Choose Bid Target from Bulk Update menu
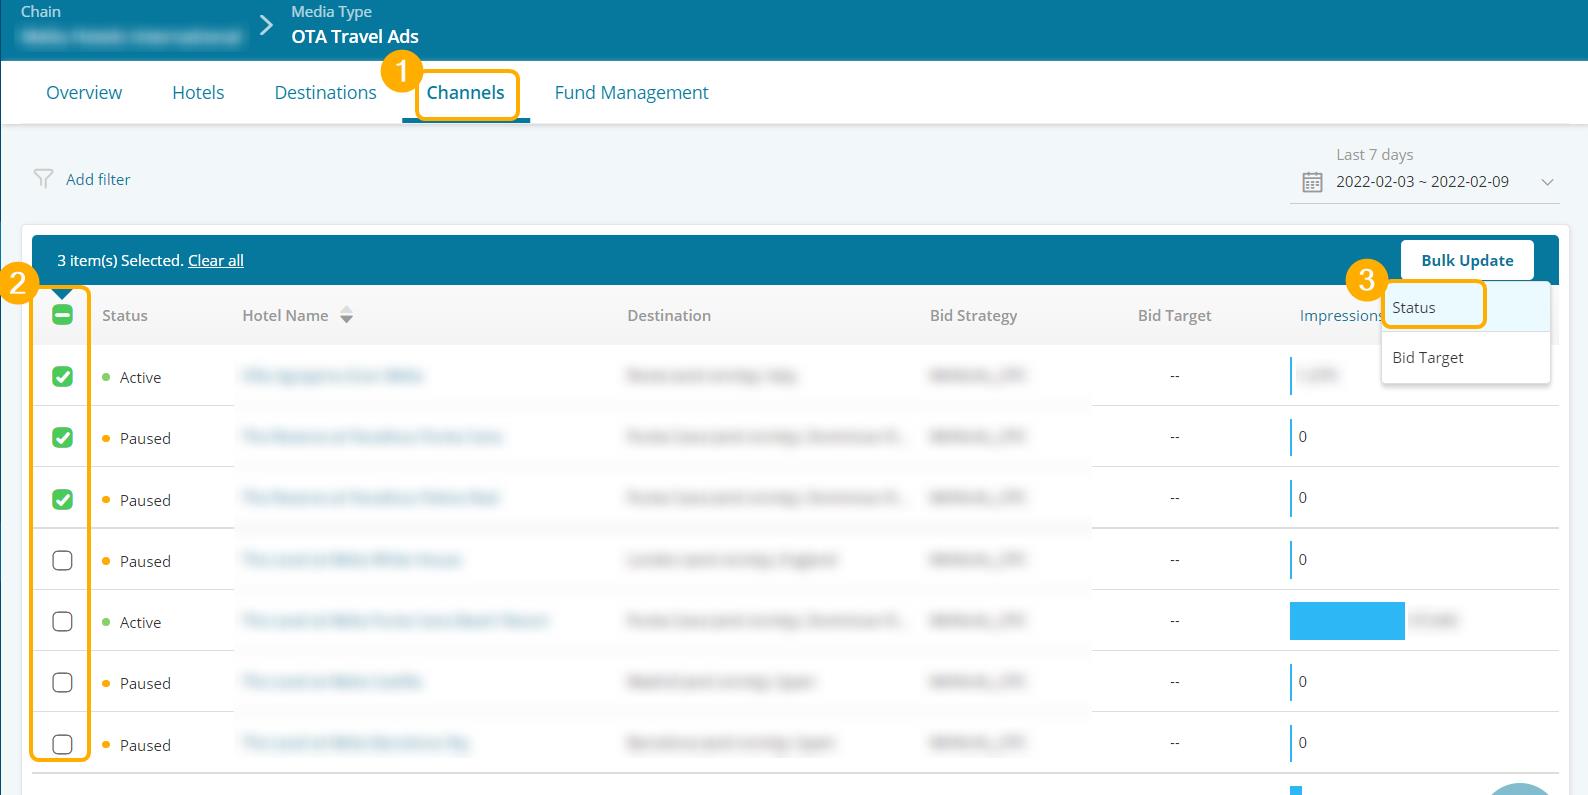1588x795 pixels. 1465,357
